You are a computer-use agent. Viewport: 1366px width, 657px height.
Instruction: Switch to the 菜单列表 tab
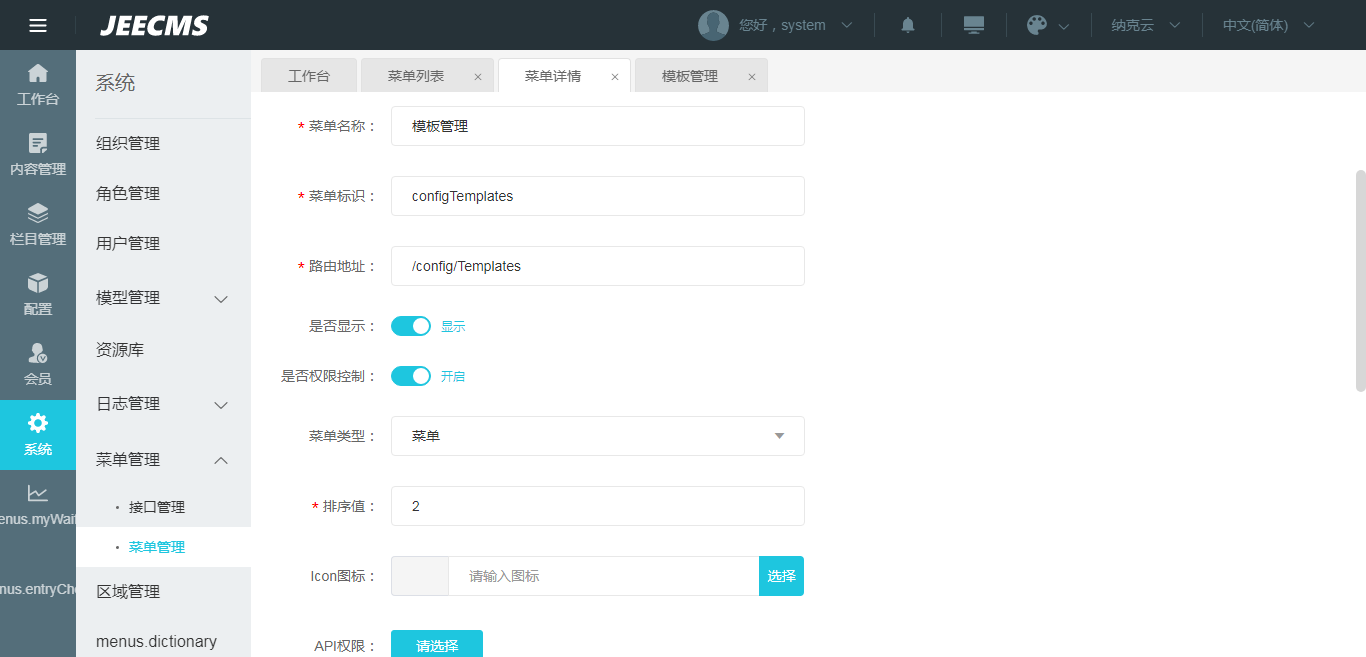(x=416, y=76)
